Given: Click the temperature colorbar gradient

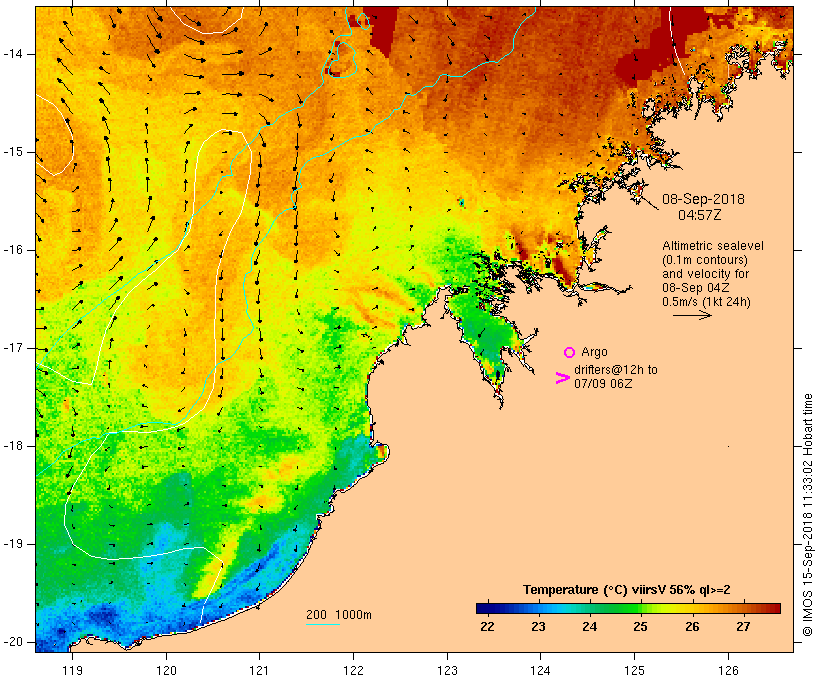Looking at the screenshot, I should (628, 608).
